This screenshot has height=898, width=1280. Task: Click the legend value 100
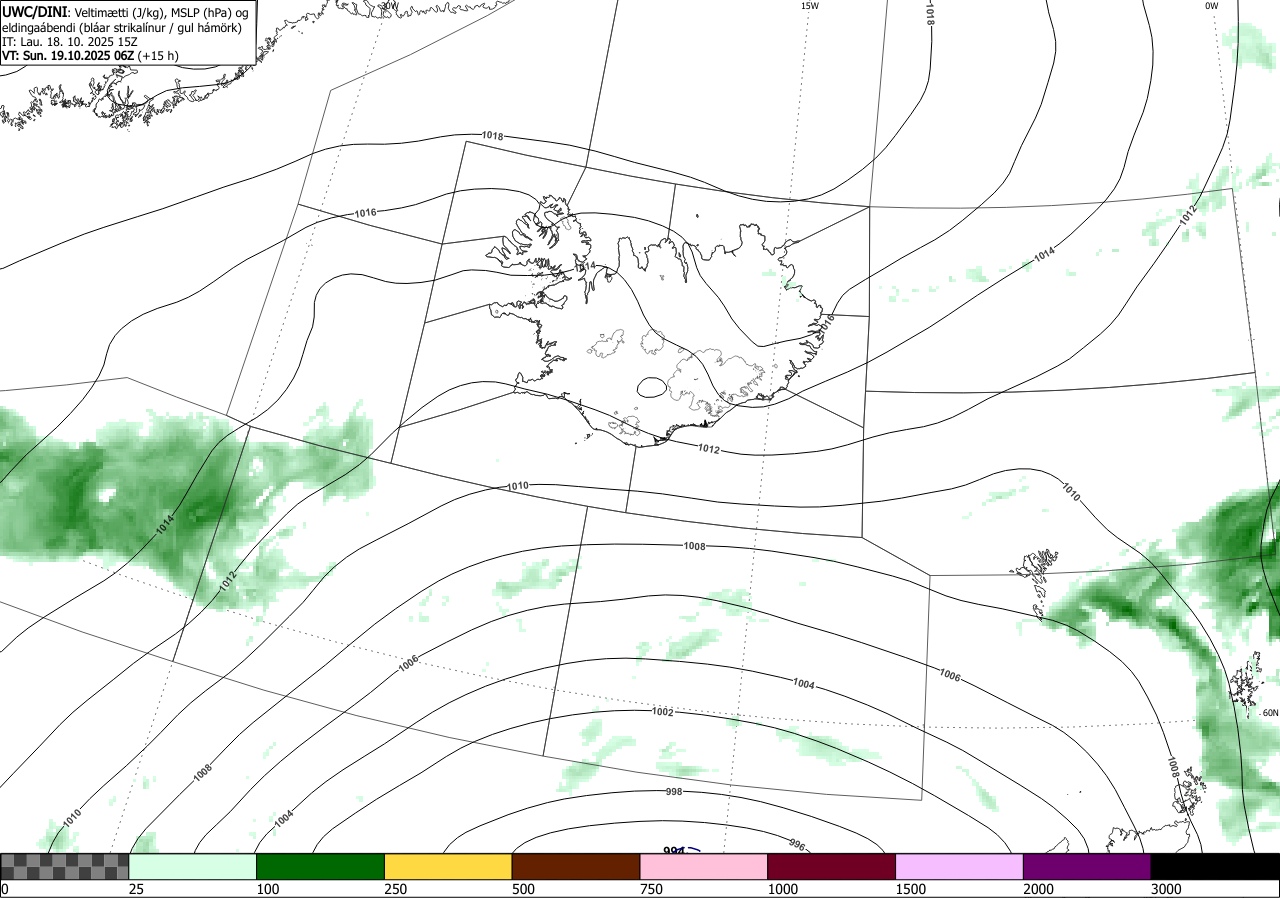[268, 889]
